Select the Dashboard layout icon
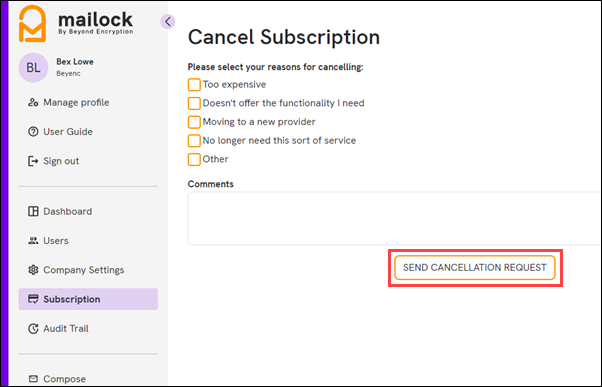The height and width of the screenshot is (387, 602). point(33,211)
